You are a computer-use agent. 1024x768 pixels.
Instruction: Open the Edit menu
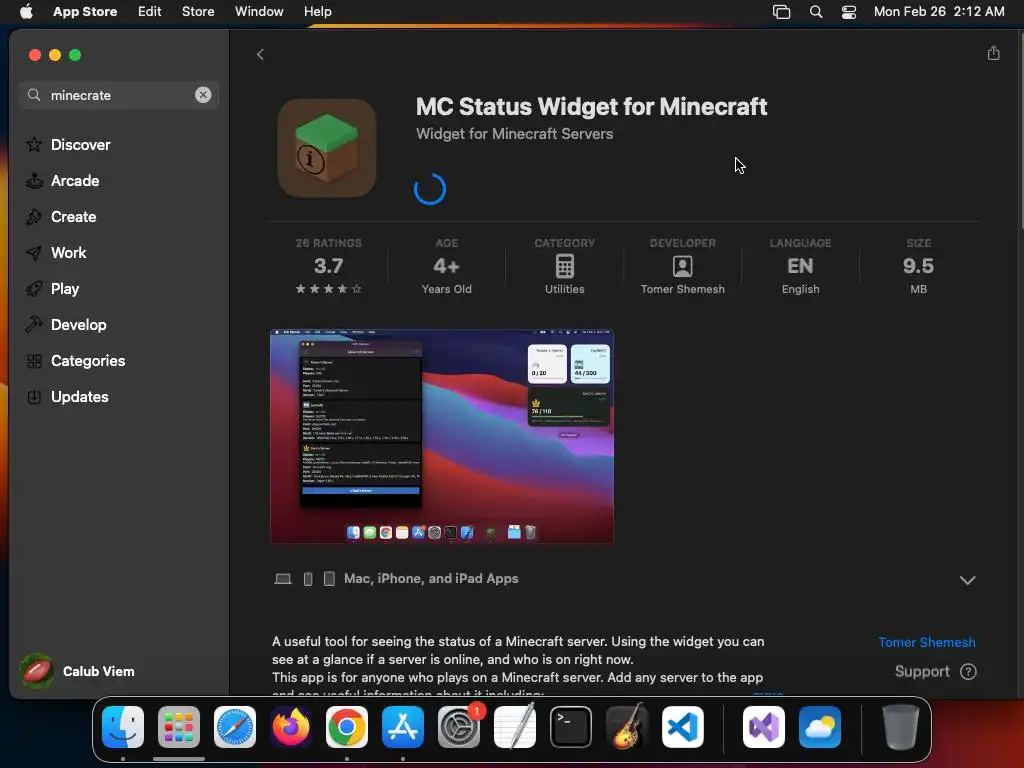pos(150,11)
